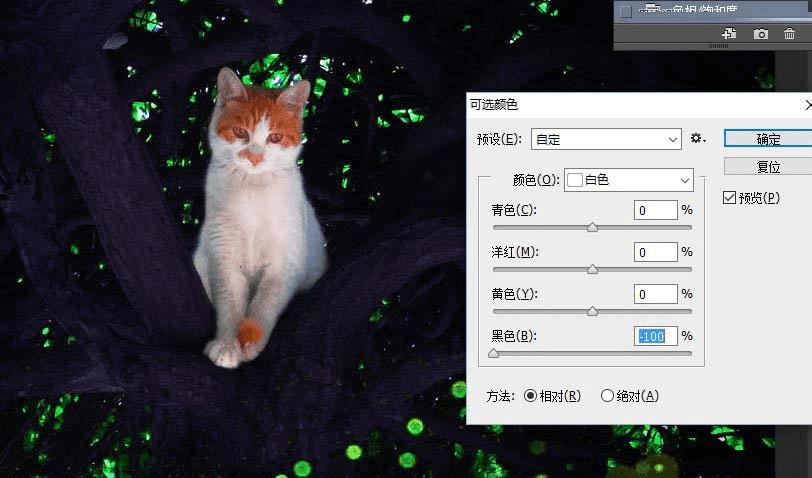This screenshot has height=478, width=812.
Task: Click the 洋红(M) magenta value field
Action: pos(656,252)
